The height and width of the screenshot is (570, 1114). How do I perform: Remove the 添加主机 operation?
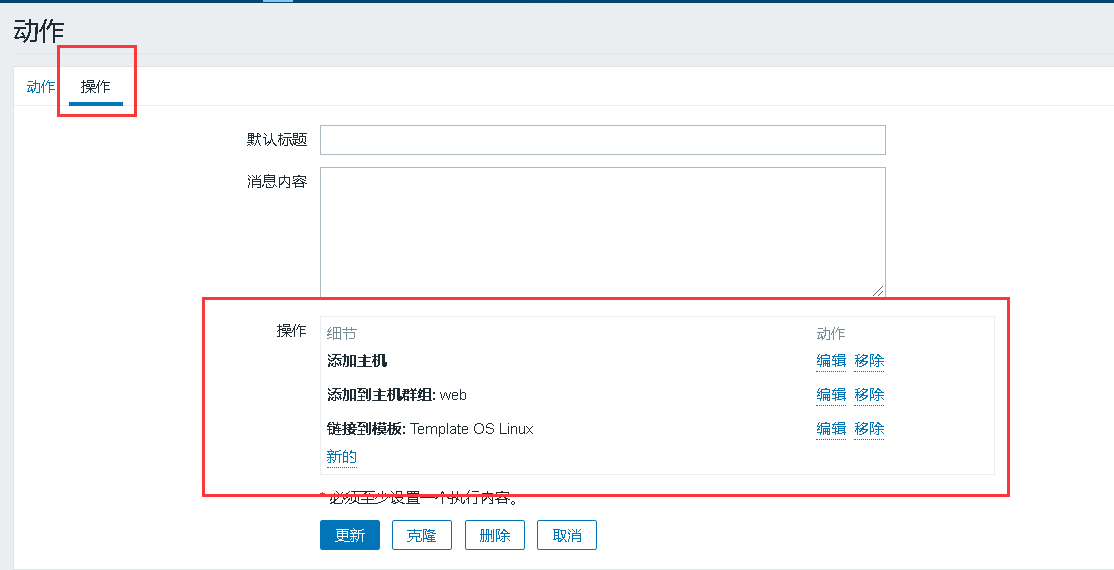(x=869, y=361)
